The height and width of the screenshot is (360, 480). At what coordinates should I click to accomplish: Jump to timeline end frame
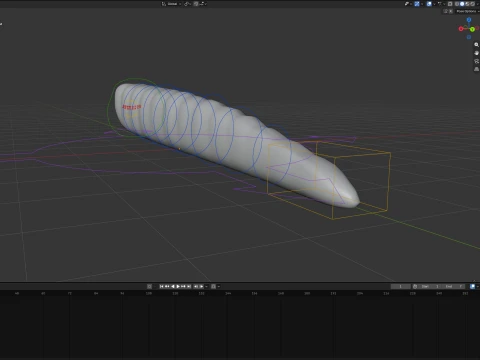tap(189, 286)
